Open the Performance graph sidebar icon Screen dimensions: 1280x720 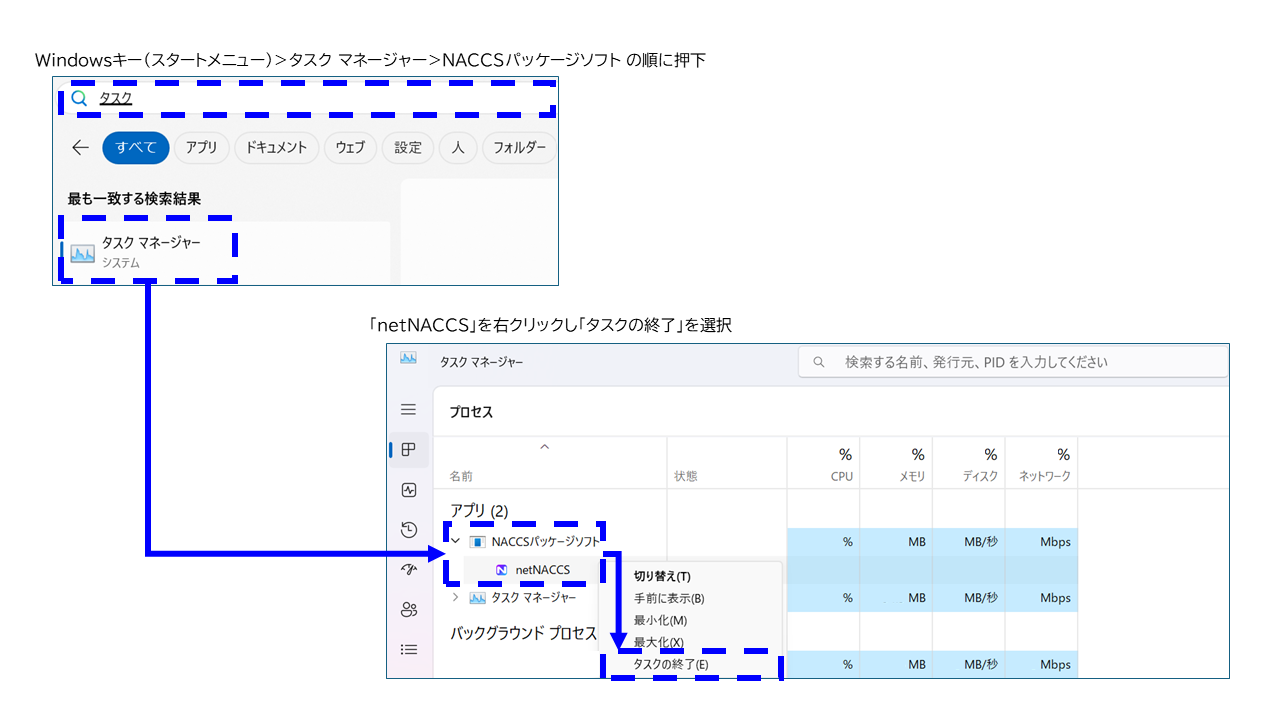coord(408,490)
